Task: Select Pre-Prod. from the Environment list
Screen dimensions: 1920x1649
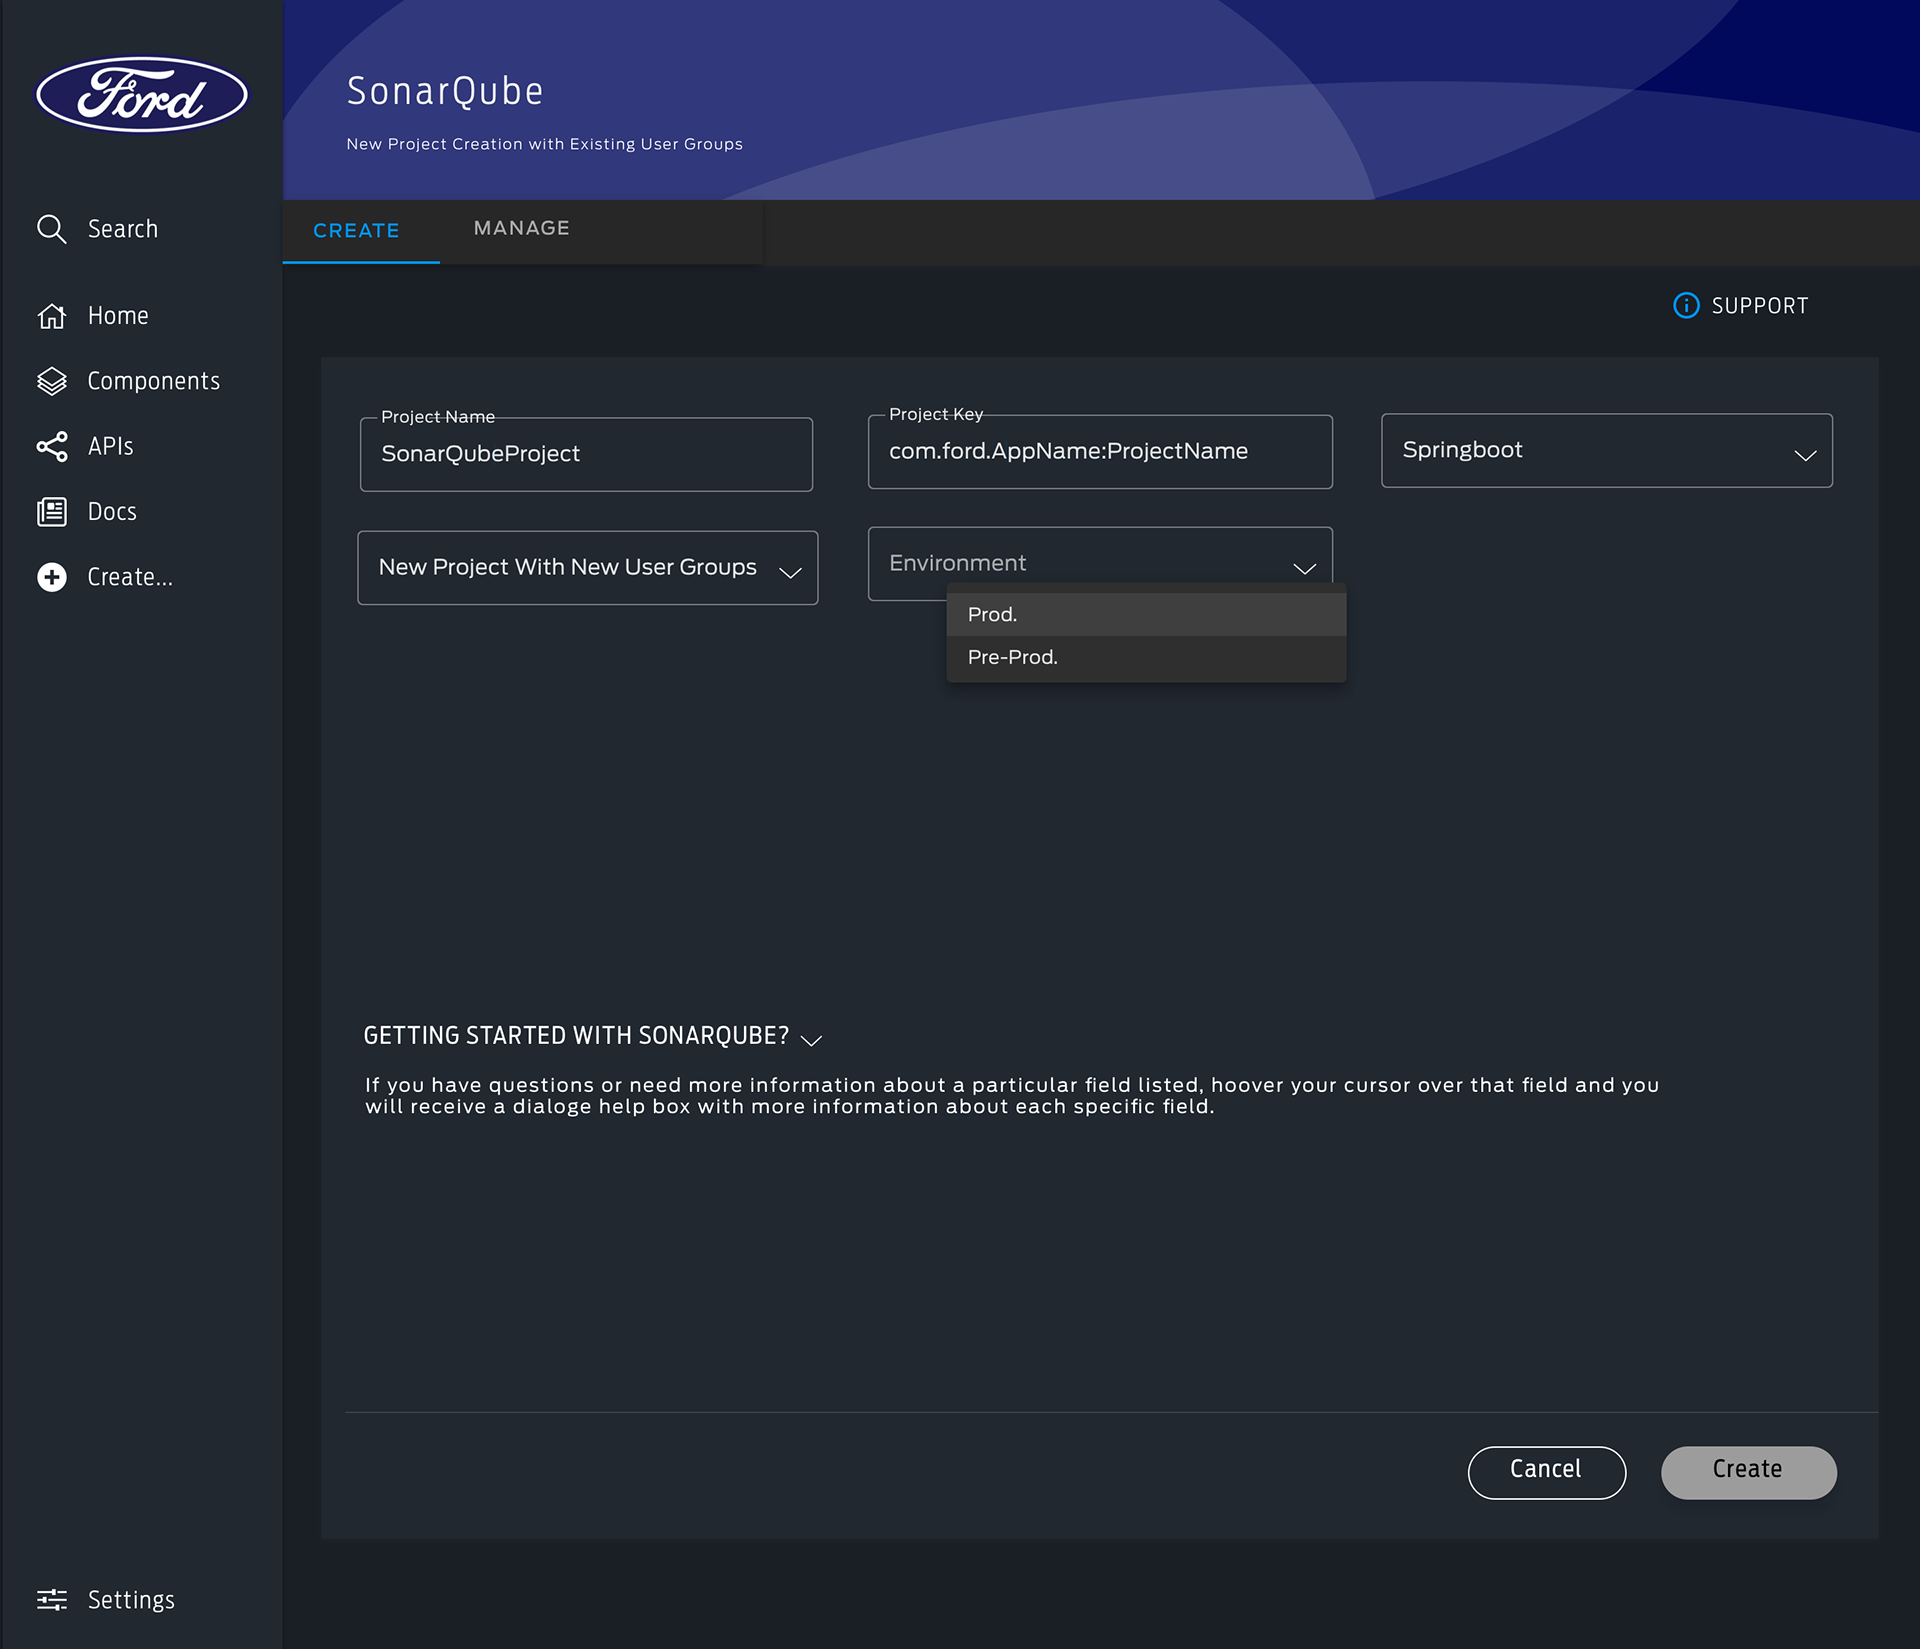Action: coord(1146,658)
